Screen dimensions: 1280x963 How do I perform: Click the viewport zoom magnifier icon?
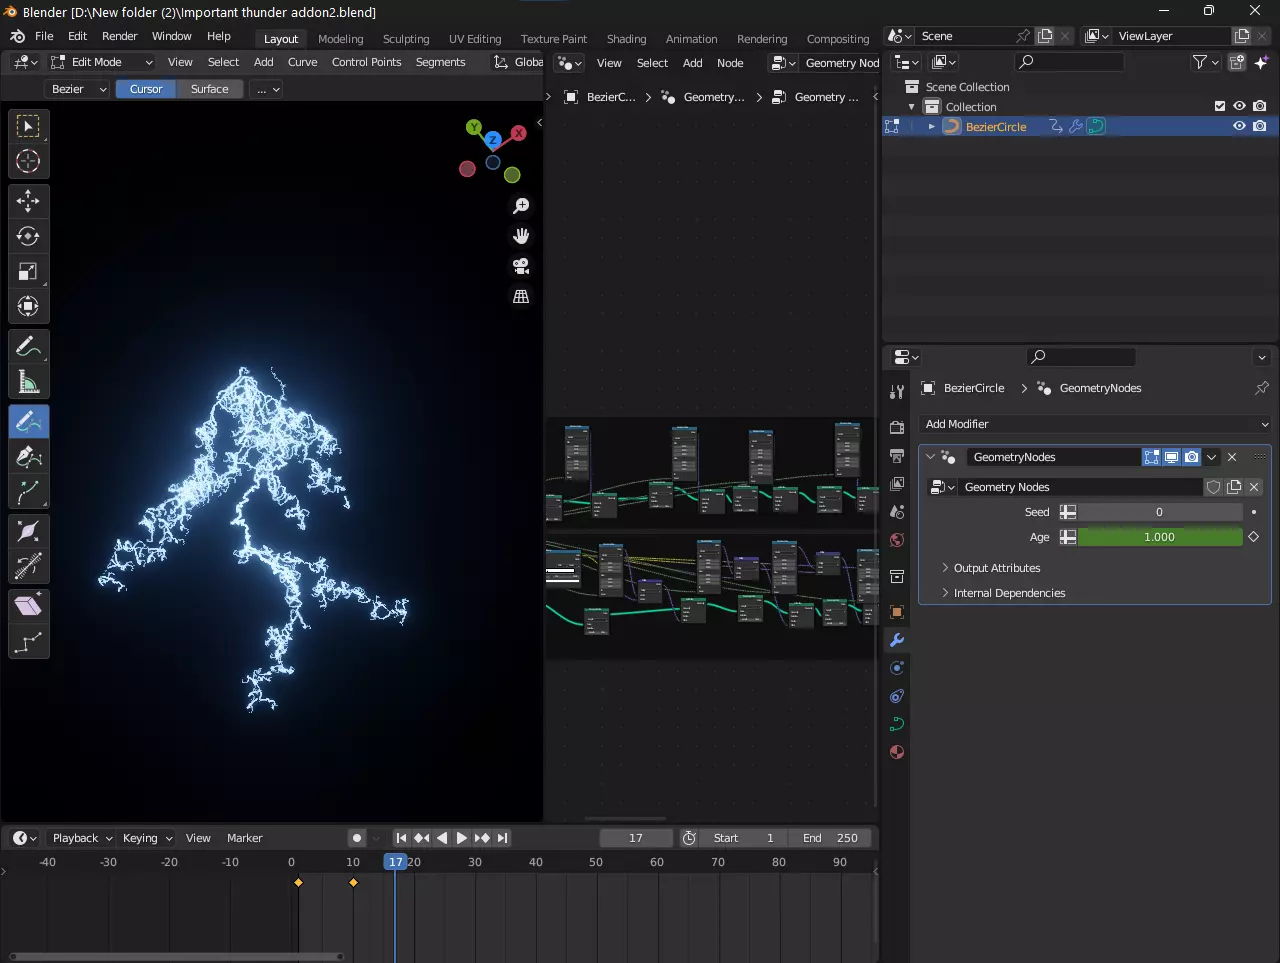point(521,206)
